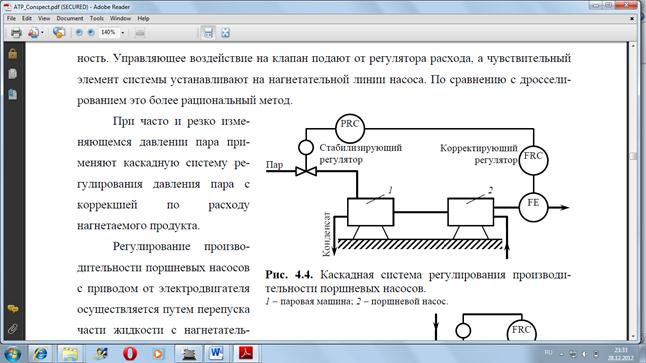Screen dimensions: 646x363
Task: Open the View menu
Action: point(44,19)
